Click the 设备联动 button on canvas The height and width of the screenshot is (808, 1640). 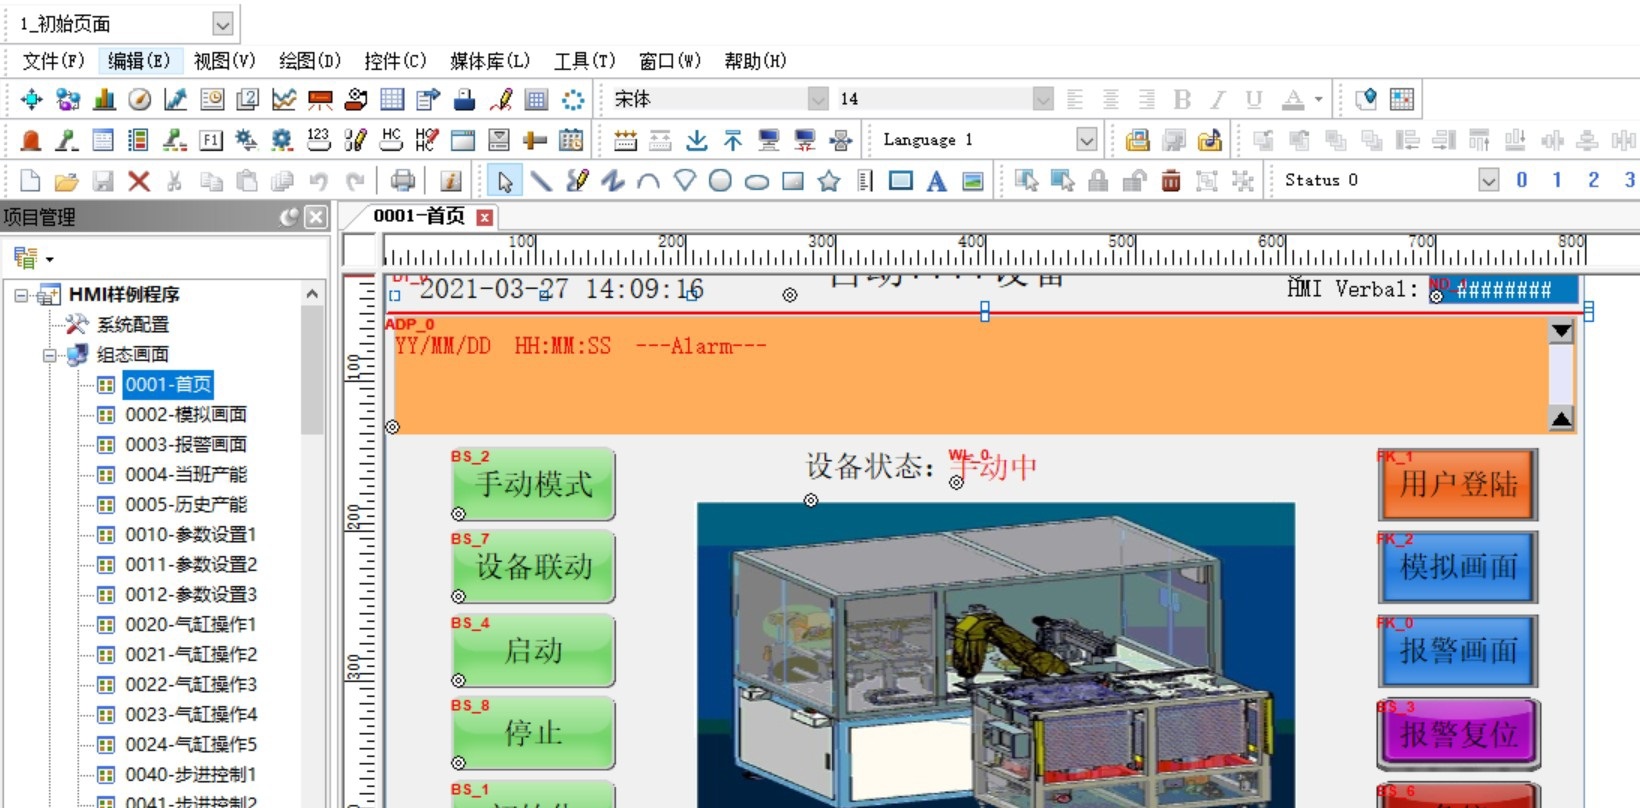coord(533,567)
